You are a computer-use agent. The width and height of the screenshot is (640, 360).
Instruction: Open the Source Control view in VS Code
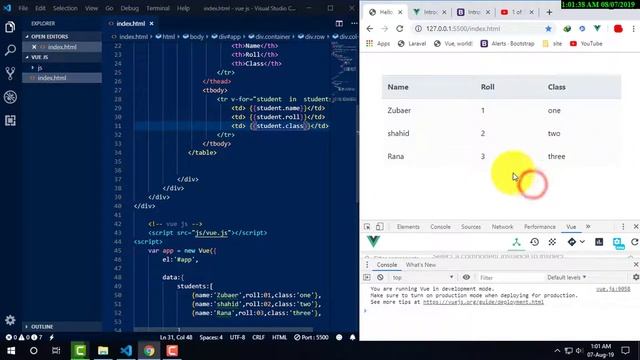coord(10,73)
